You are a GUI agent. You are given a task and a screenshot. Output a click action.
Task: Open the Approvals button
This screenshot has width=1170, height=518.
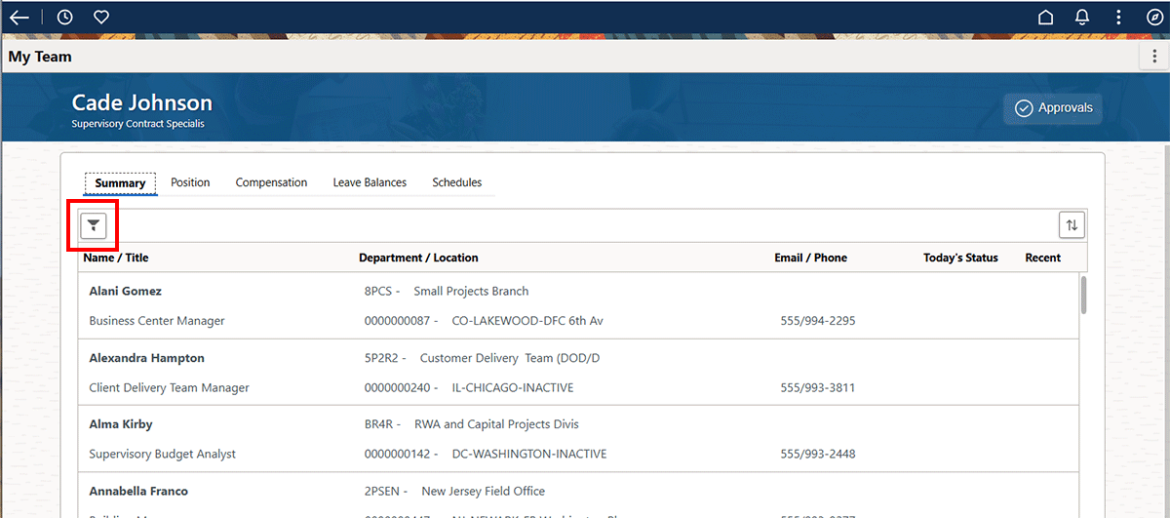pos(1053,108)
